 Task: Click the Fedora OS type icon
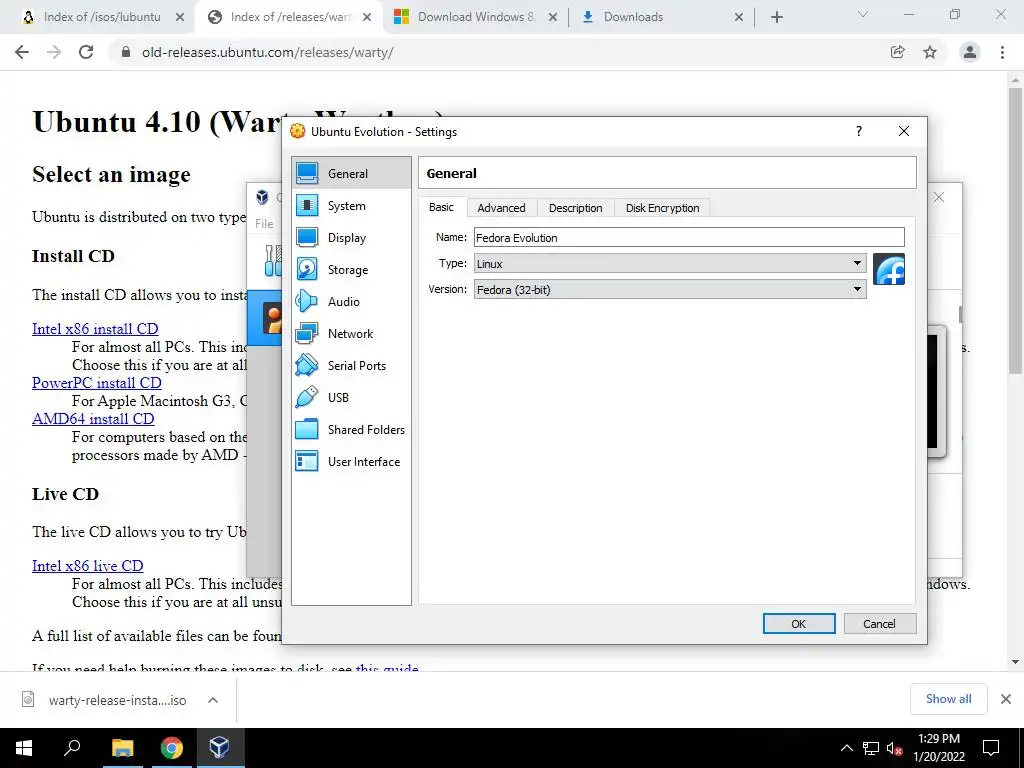coord(889,270)
